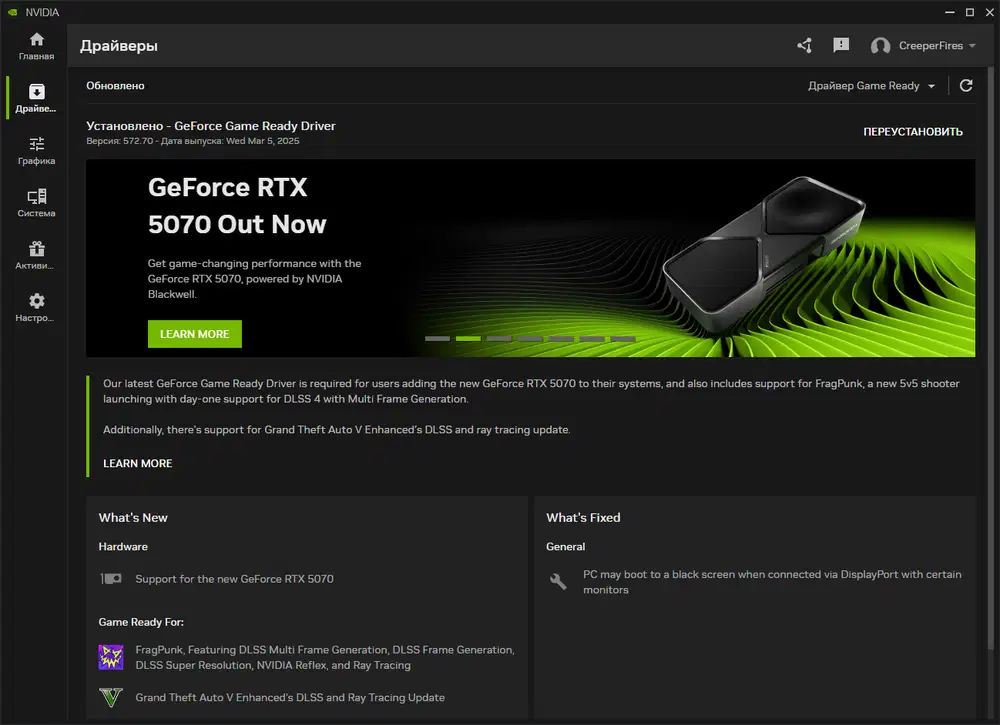Open the Графика sliders icon

(x=36, y=144)
